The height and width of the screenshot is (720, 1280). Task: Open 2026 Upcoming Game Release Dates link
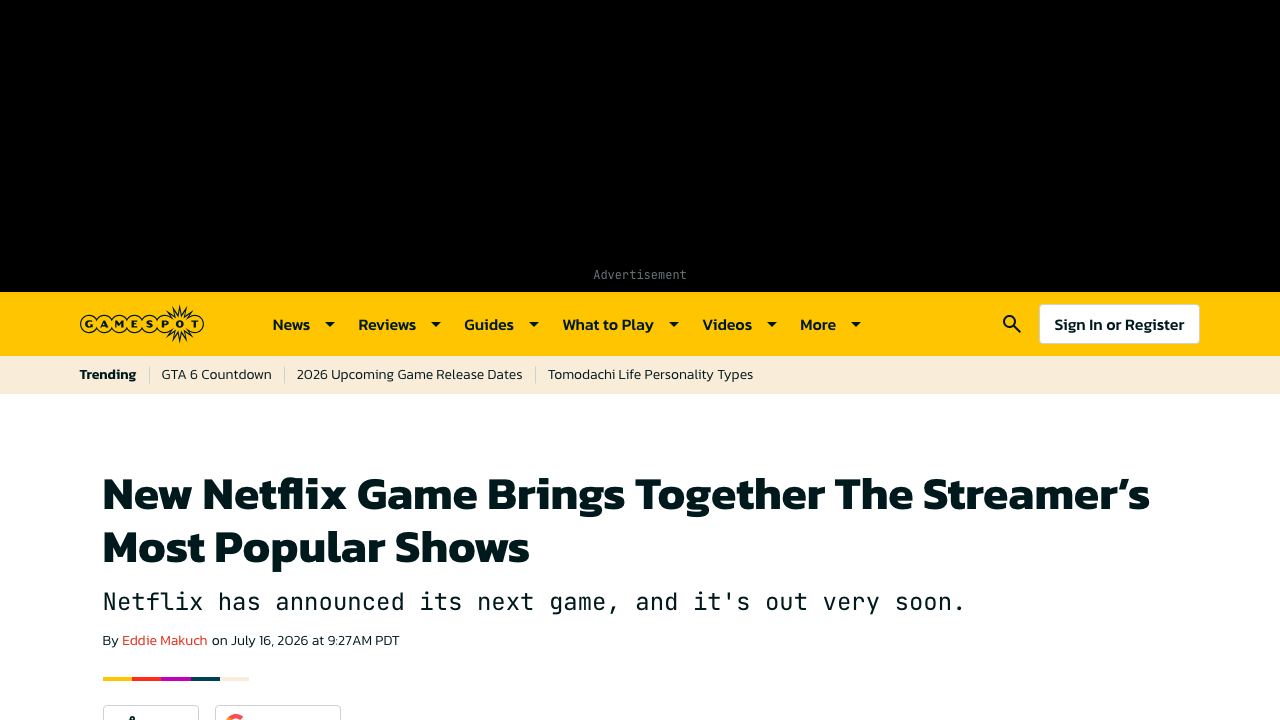tap(409, 374)
